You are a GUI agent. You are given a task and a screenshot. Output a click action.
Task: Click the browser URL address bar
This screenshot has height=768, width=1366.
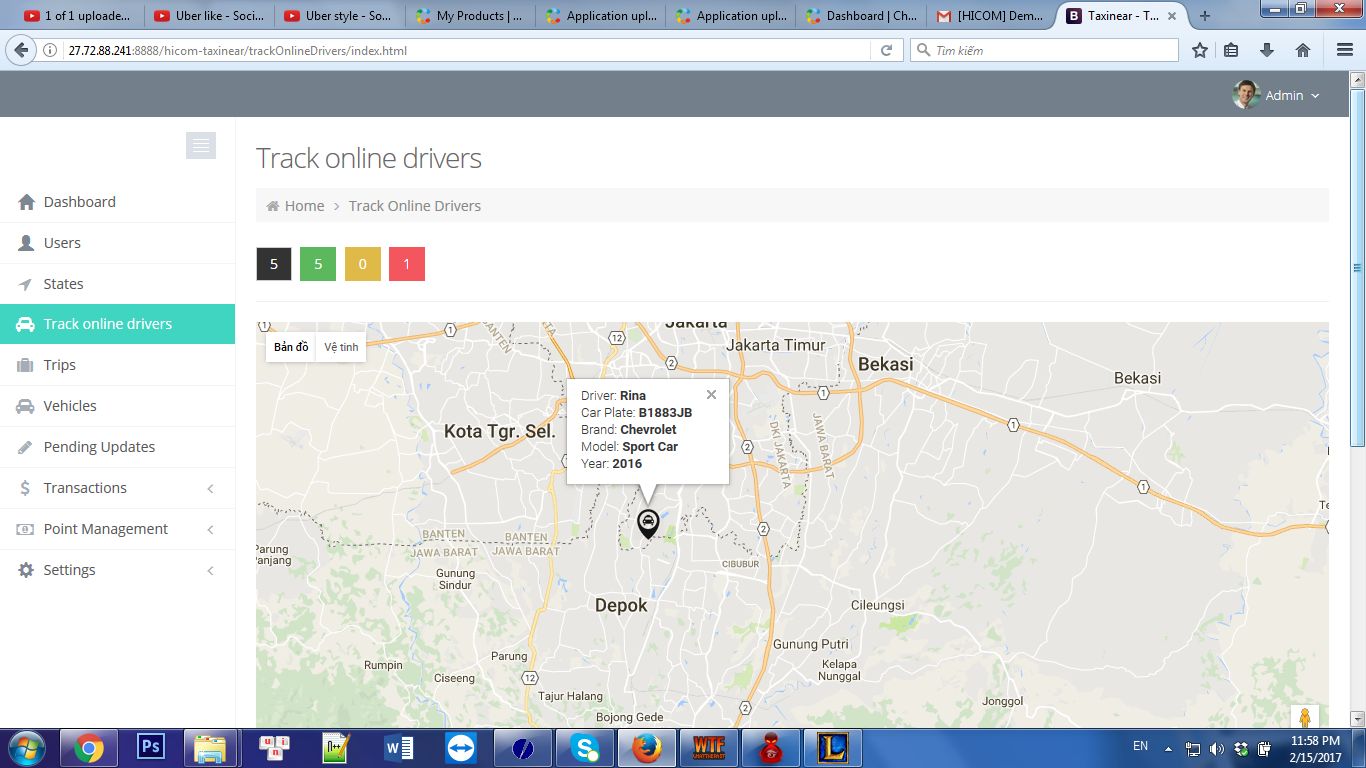click(465, 50)
